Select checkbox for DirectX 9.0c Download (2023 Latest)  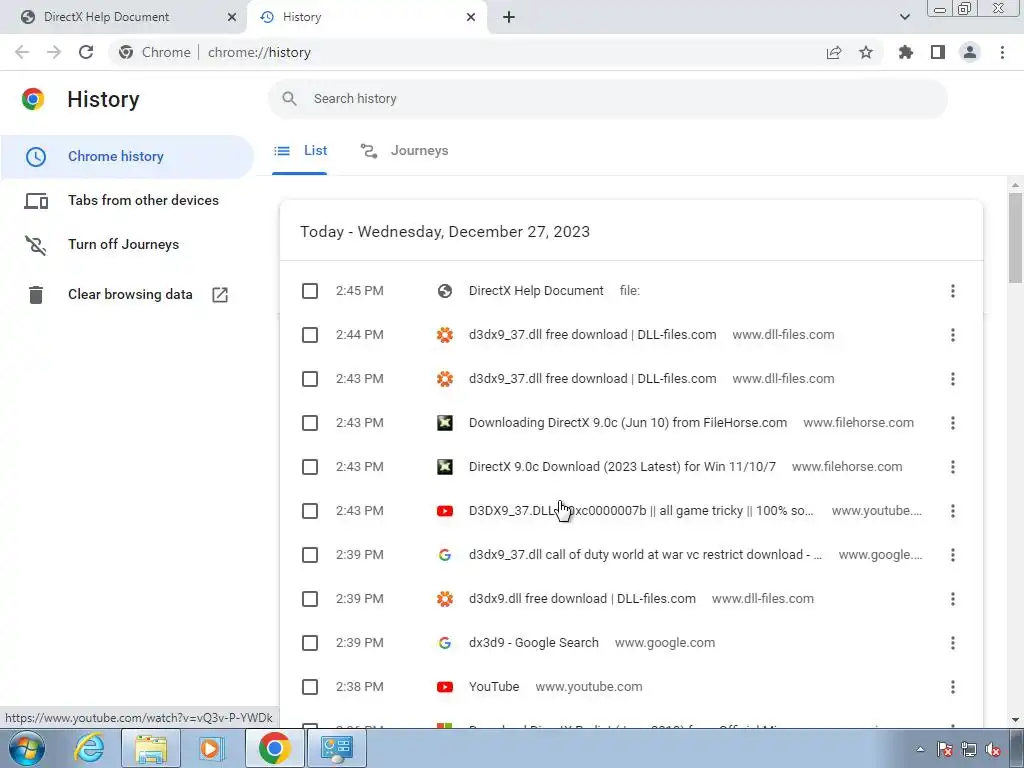[x=310, y=467]
